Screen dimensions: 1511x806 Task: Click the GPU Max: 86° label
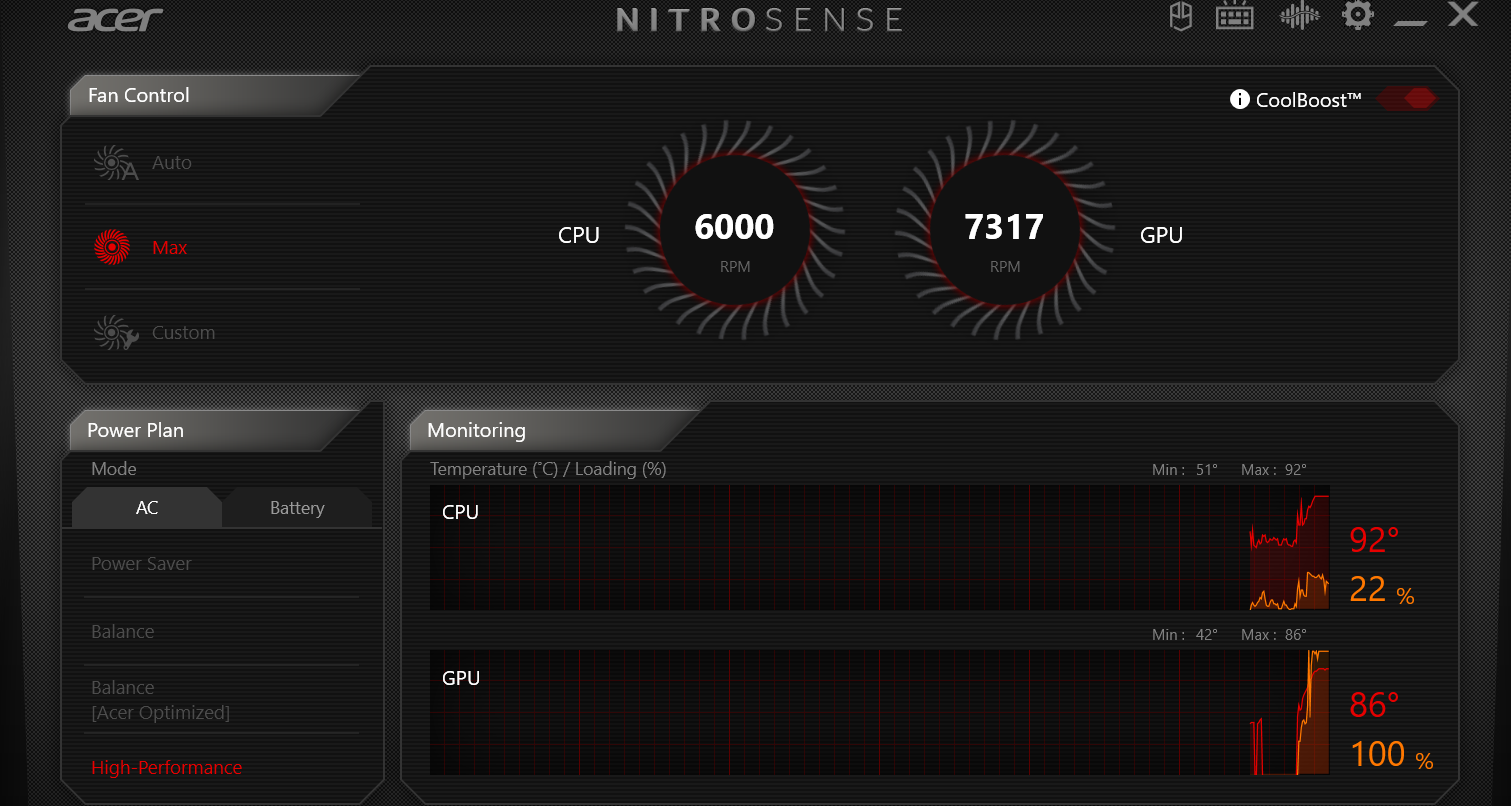pos(1274,635)
